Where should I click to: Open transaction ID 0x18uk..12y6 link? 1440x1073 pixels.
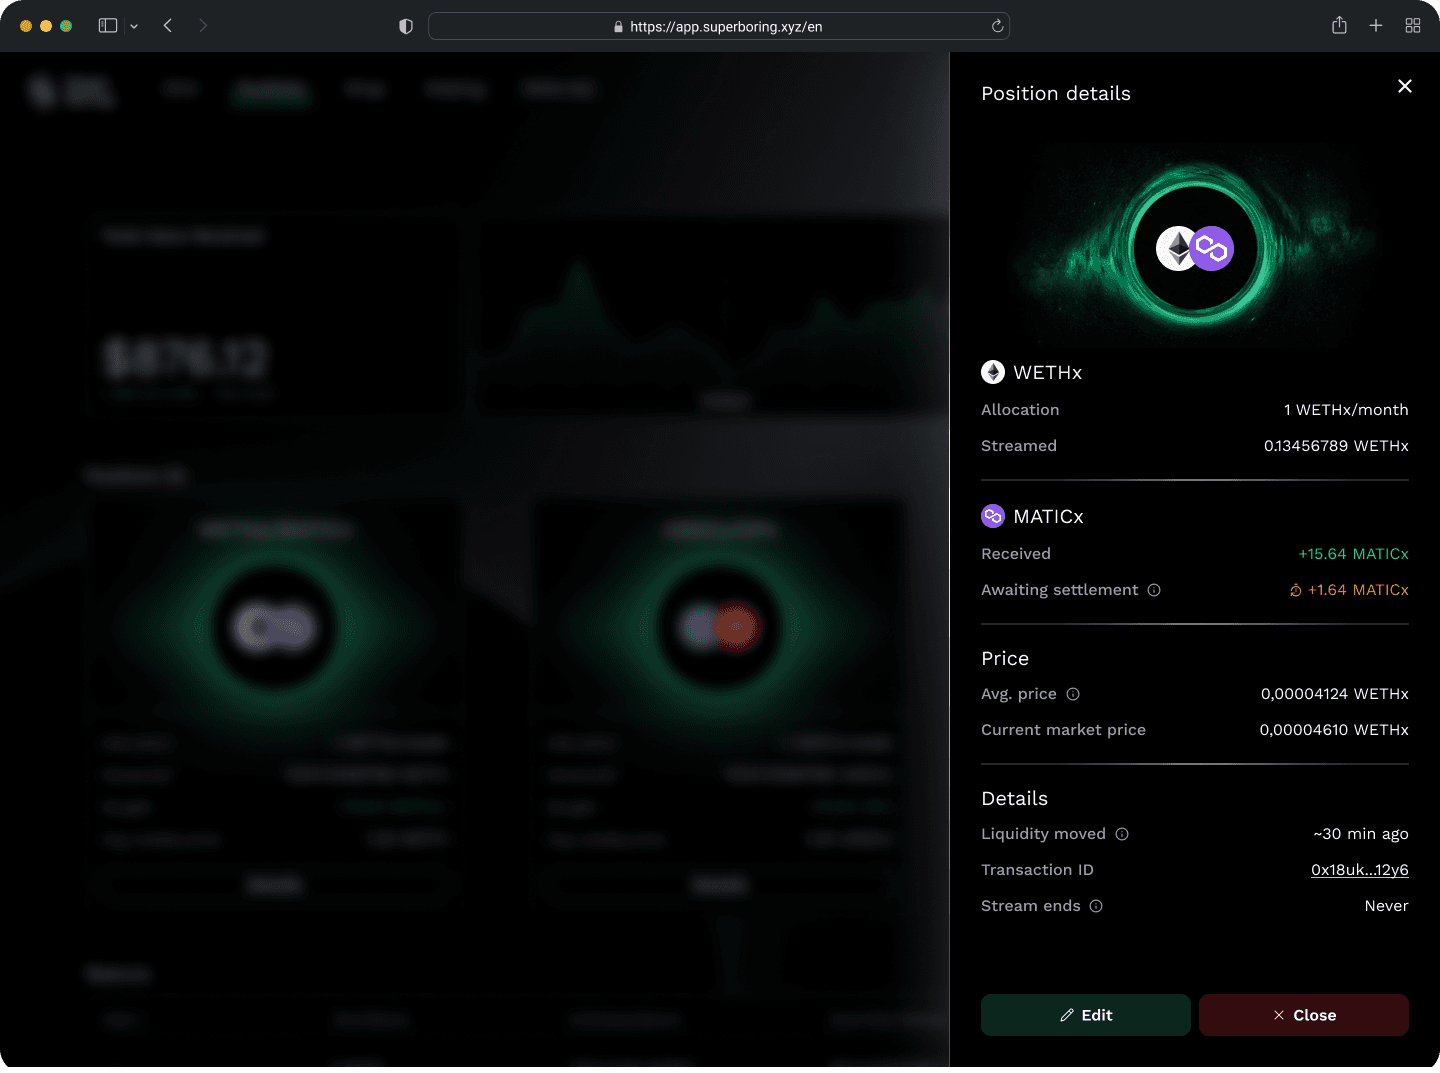pos(1360,870)
